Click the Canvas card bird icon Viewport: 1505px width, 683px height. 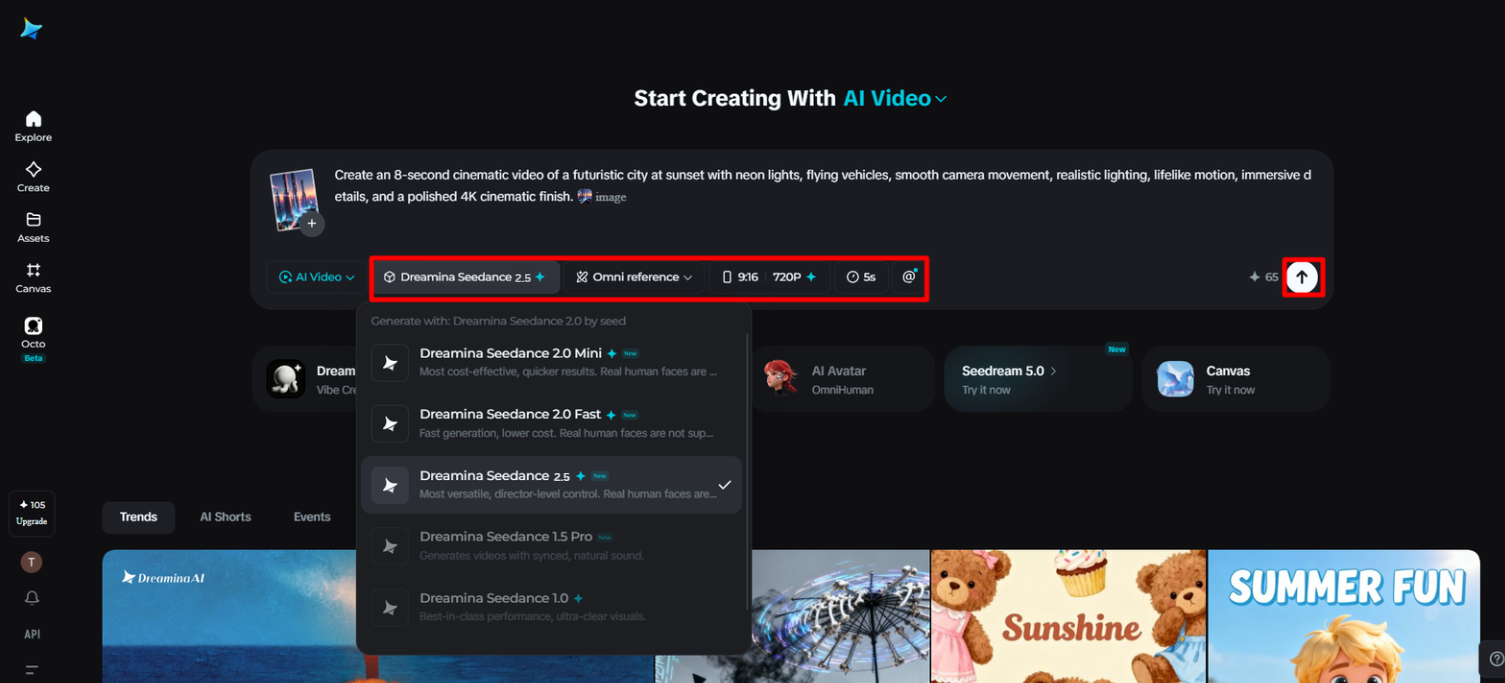coord(1175,379)
